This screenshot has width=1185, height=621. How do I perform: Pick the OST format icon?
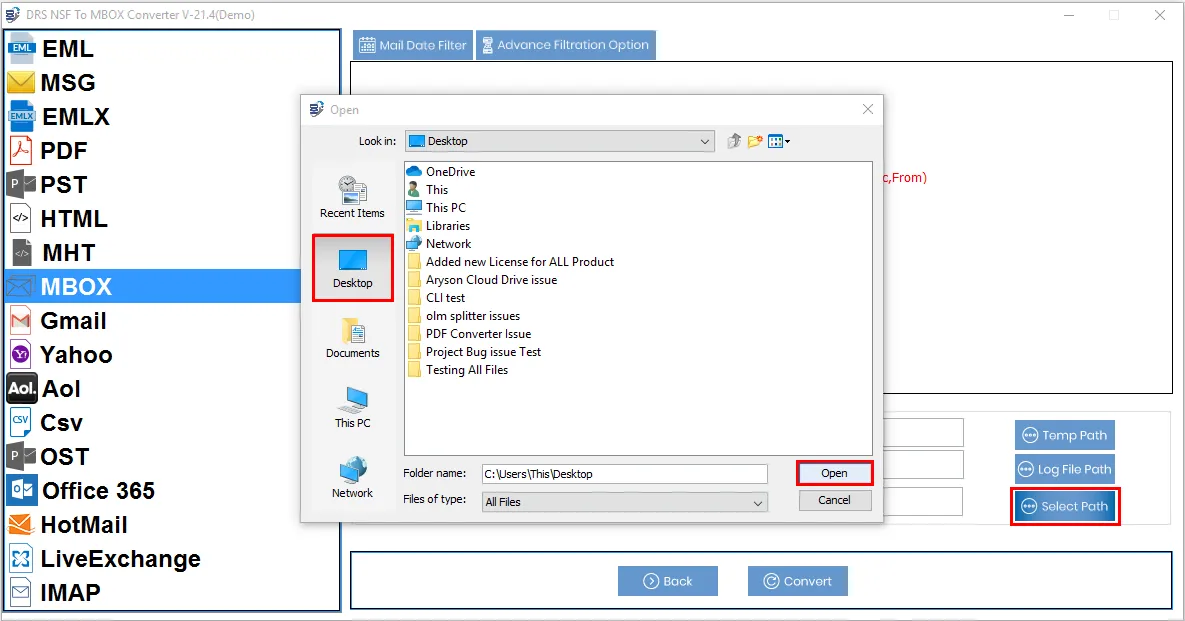21,456
